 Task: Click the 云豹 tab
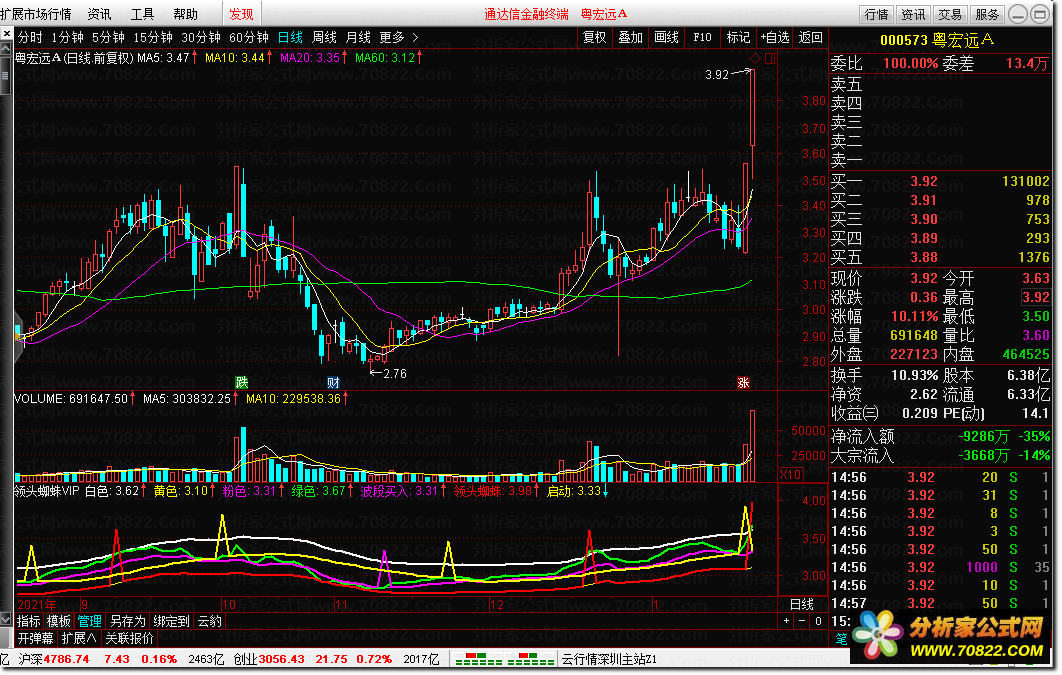209,621
